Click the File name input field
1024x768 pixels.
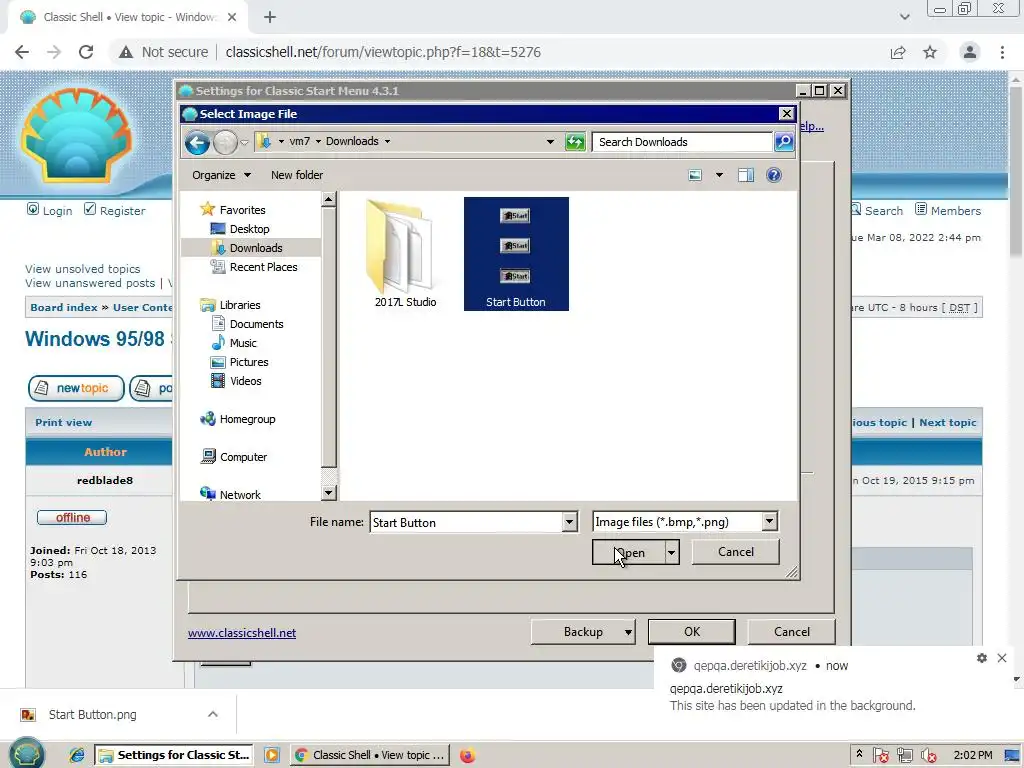466,522
